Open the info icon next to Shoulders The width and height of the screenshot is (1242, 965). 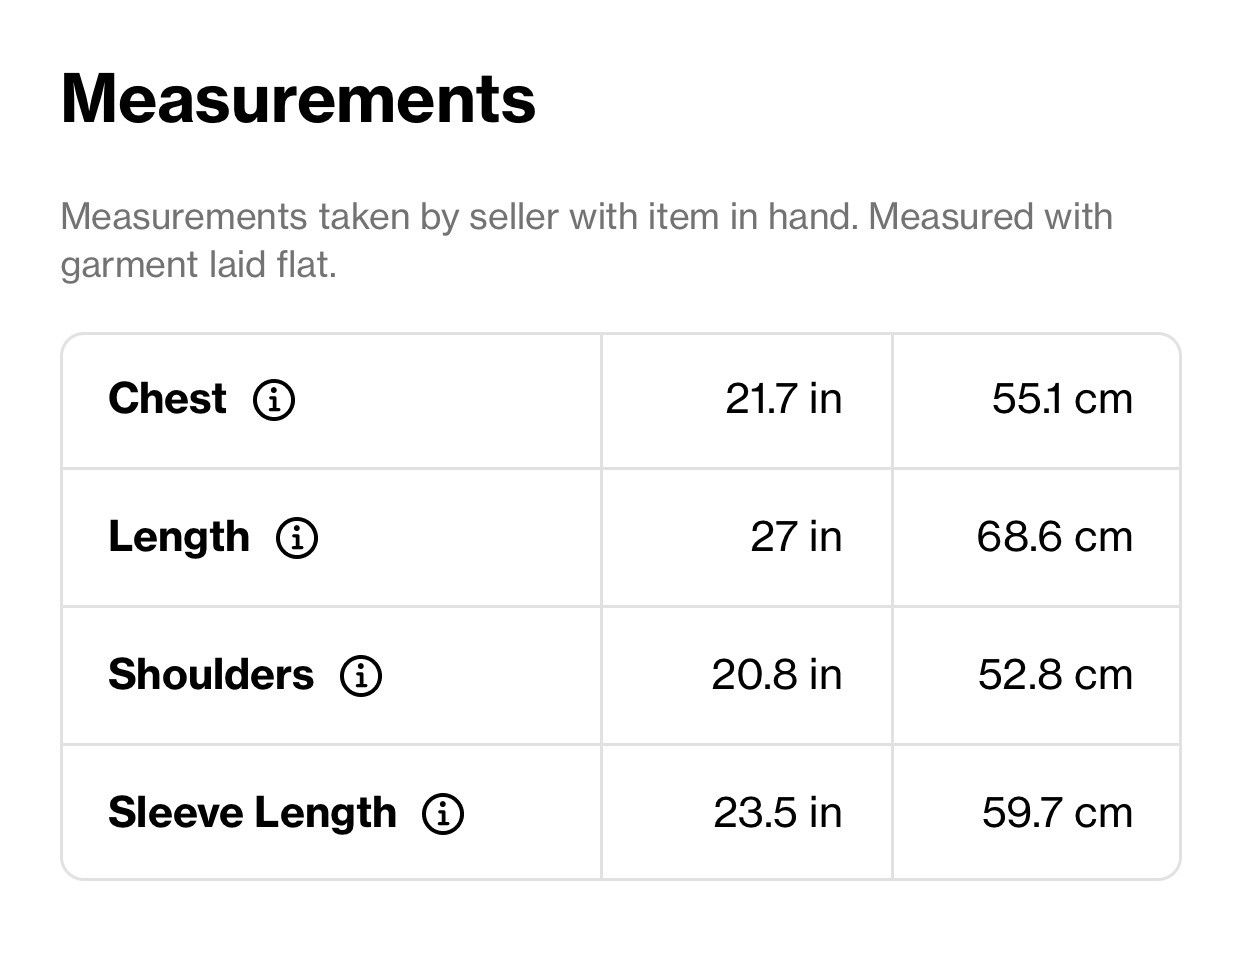(x=361, y=676)
